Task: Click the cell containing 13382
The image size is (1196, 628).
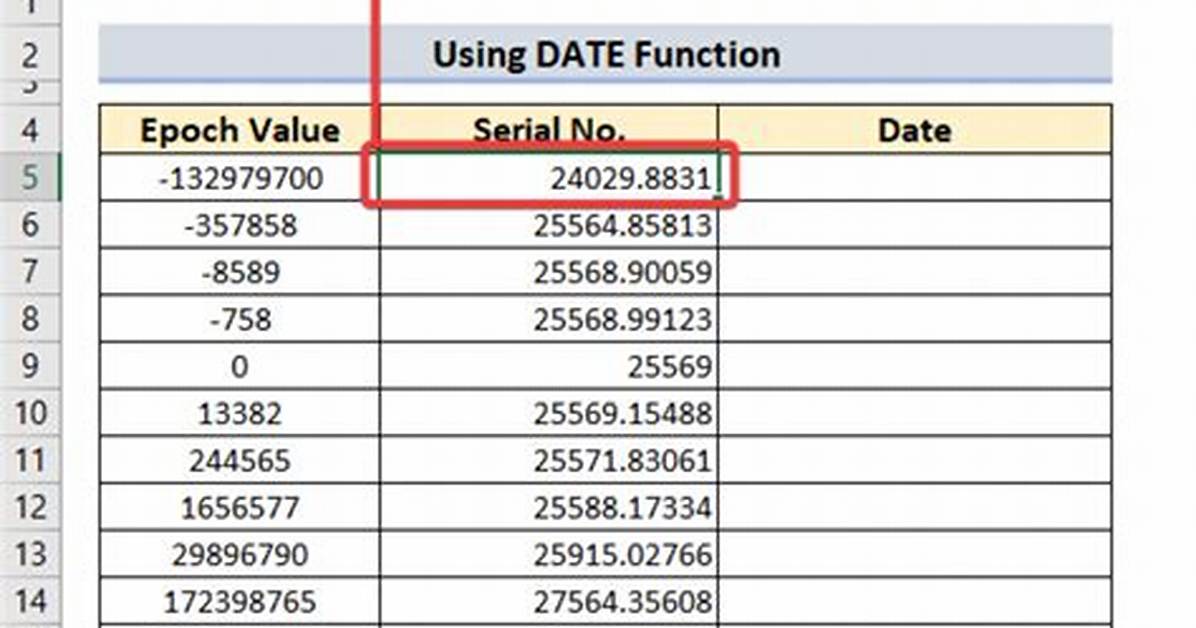Action: point(240,413)
